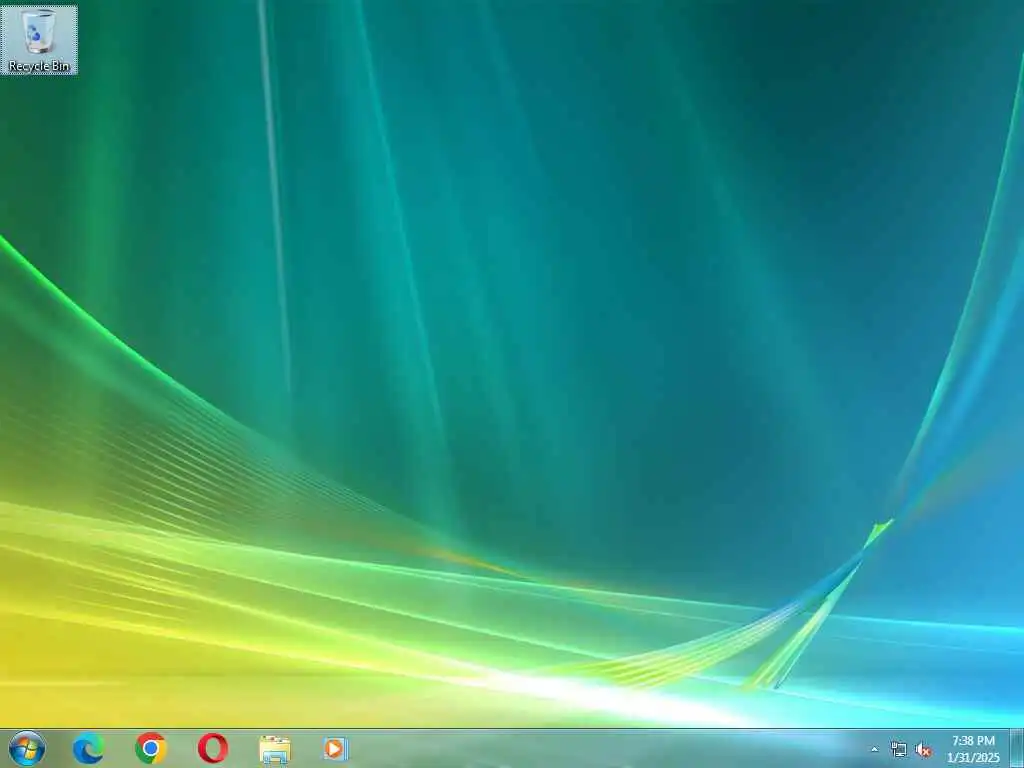This screenshot has height=768, width=1024.
Task: Open Windows Explorer from the taskbar
Action: [275, 749]
